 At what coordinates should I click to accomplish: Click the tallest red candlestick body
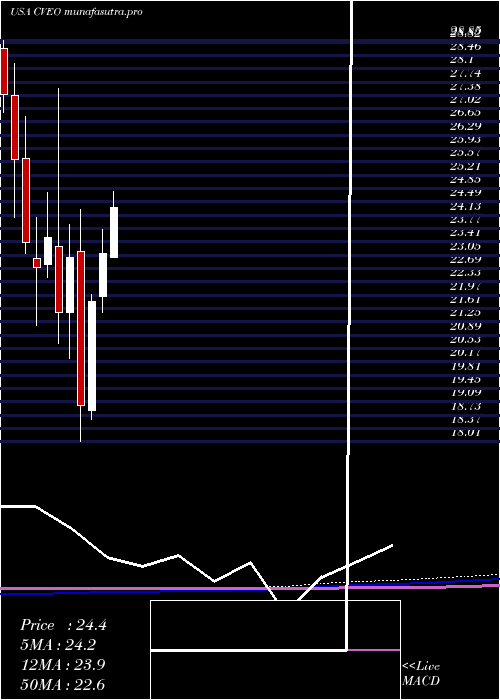click(x=81, y=329)
